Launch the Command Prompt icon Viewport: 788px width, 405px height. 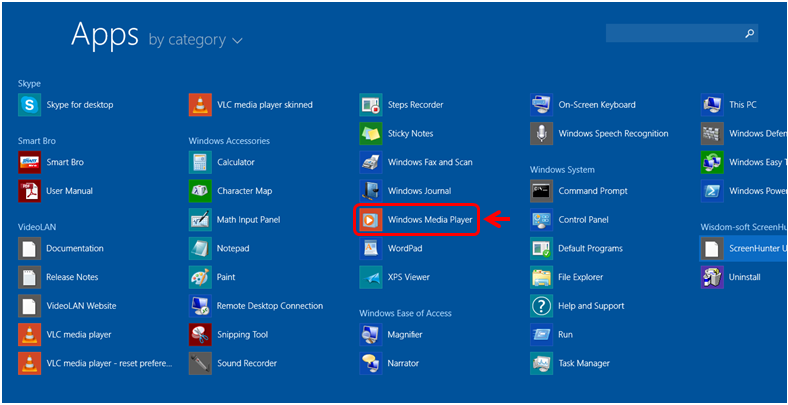(542, 191)
